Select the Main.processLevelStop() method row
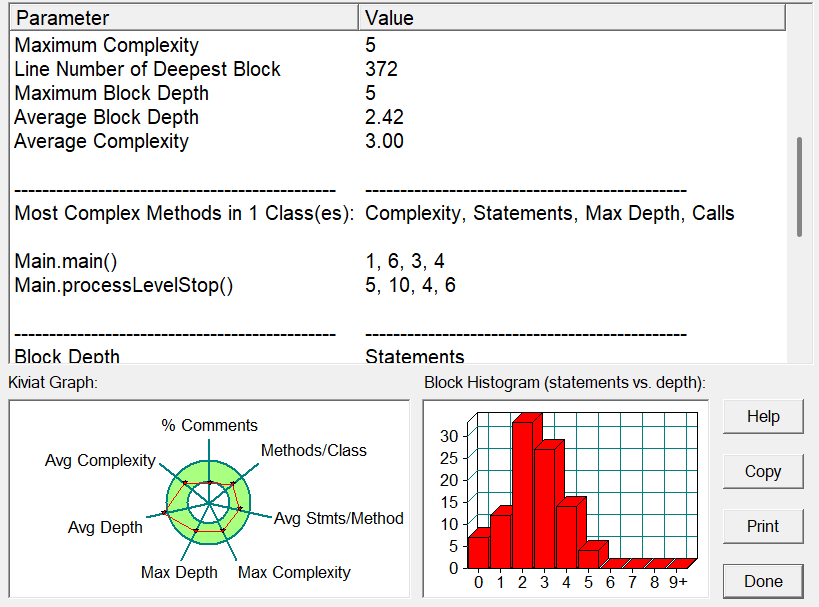819x607 pixels. (x=124, y=285)
